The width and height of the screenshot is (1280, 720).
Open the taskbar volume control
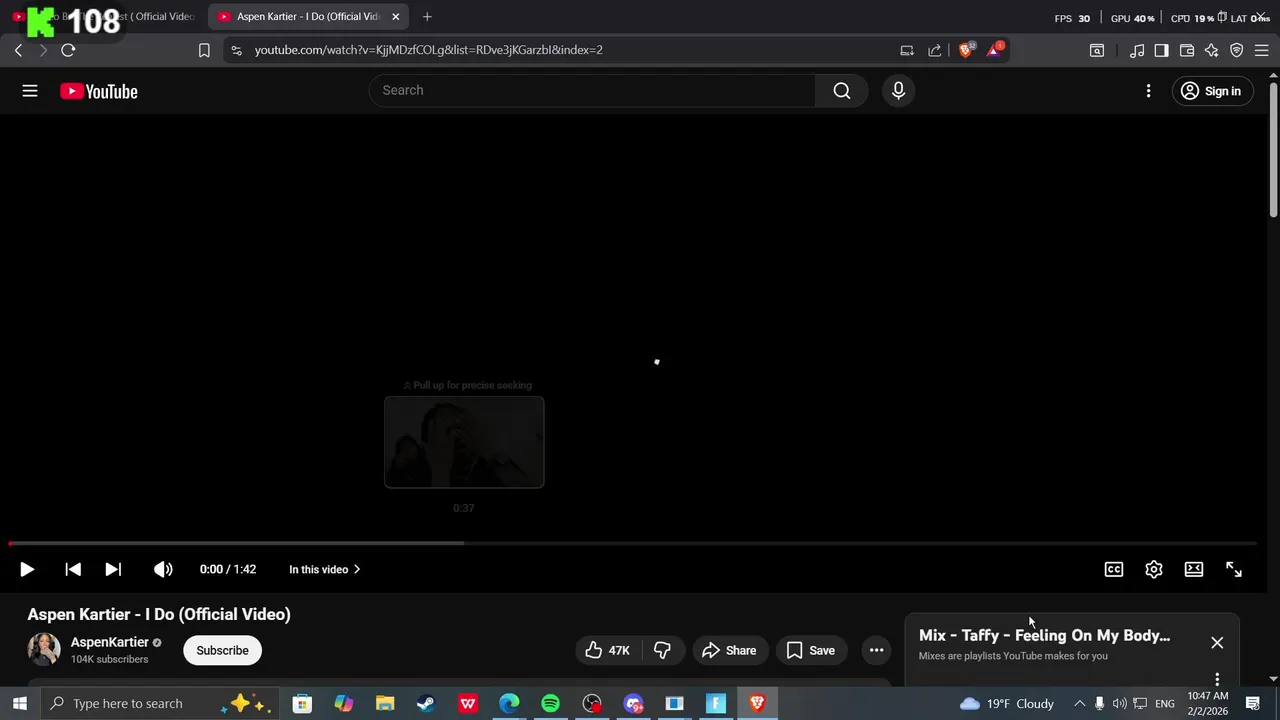click(1119, 703)
